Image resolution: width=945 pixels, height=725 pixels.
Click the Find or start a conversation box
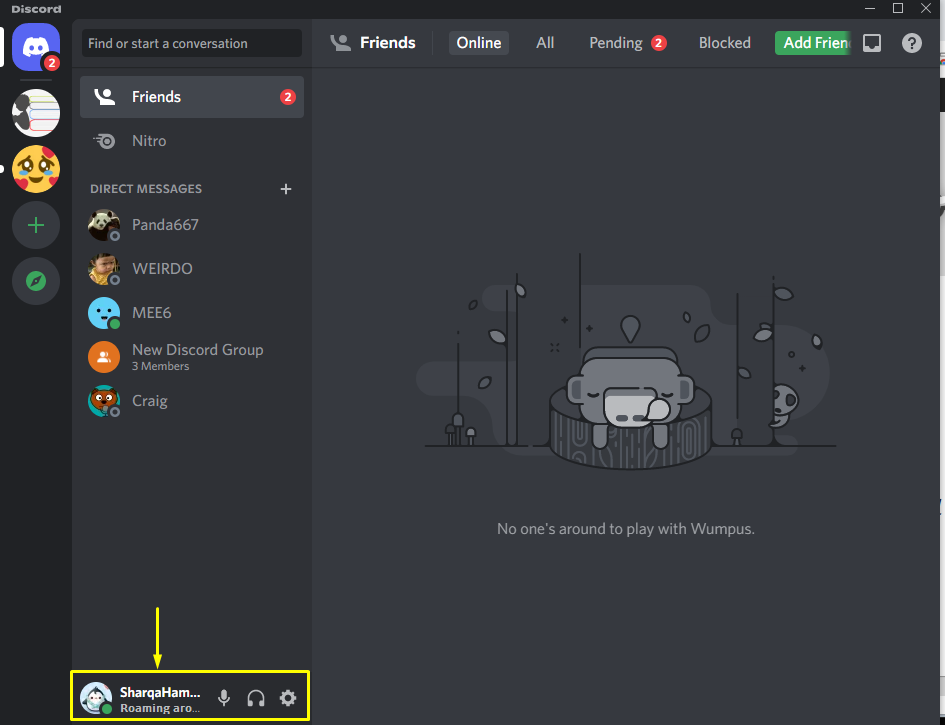(x=192, y=43)
